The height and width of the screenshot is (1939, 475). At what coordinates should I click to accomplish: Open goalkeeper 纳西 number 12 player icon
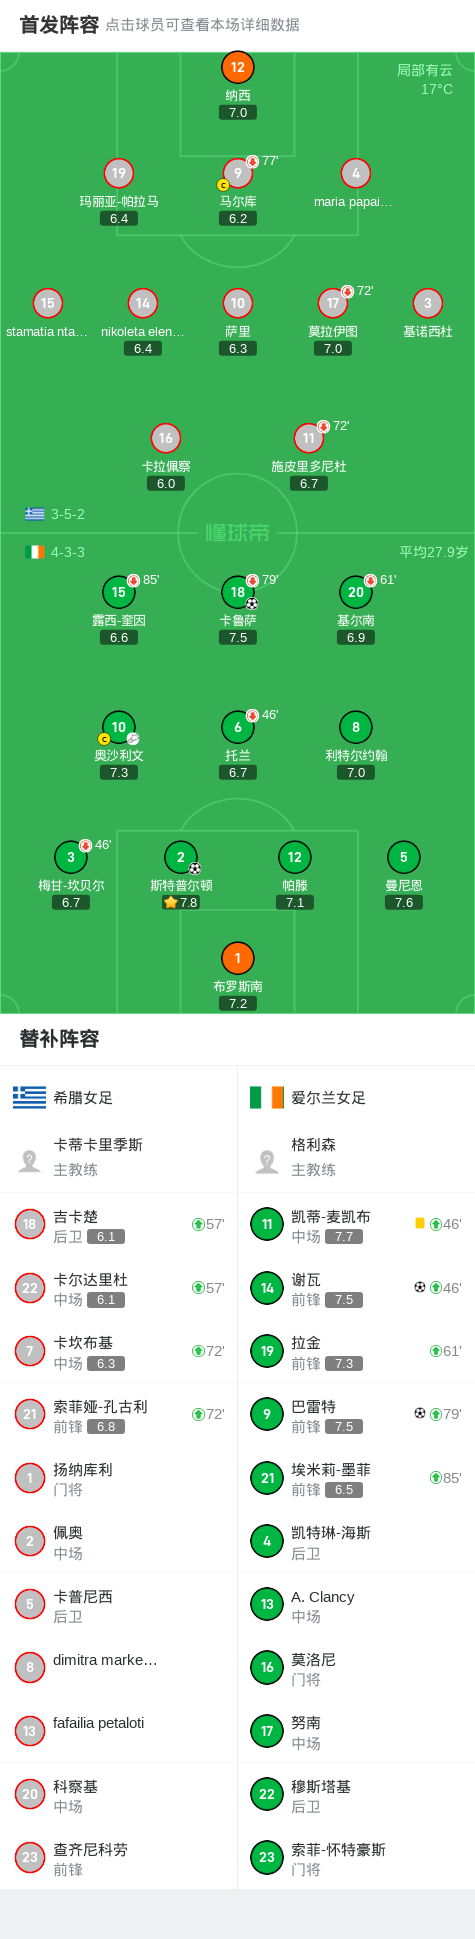(237, 68)
